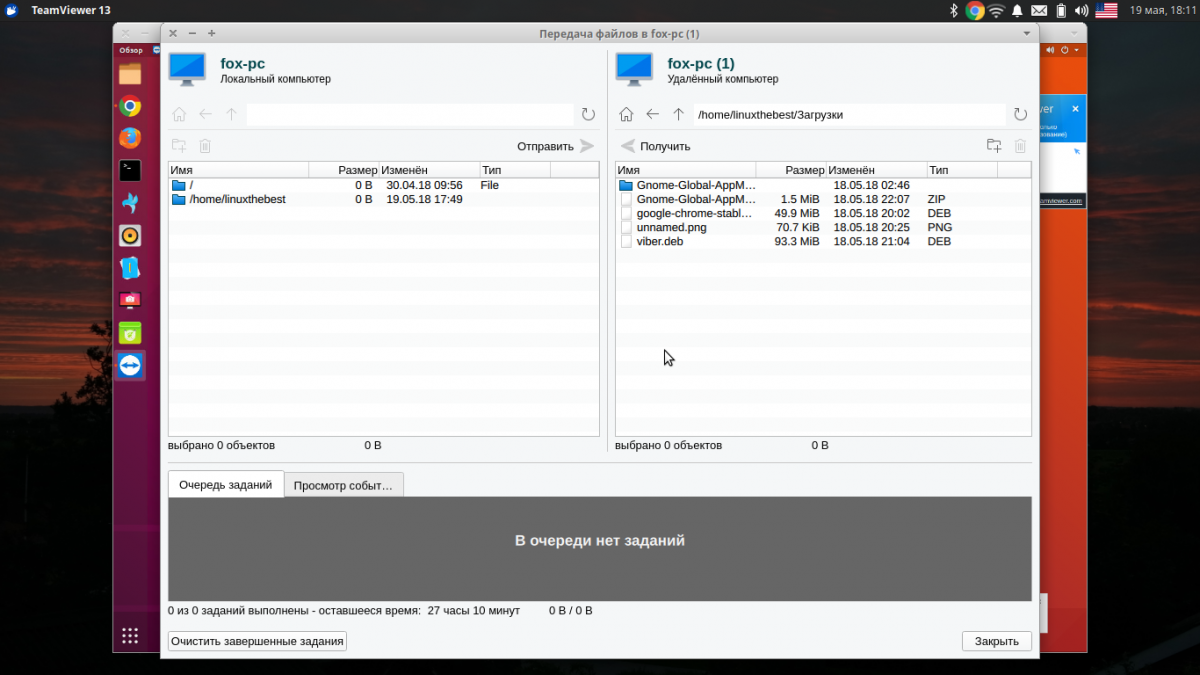Click the Получить receive button

[x=656, y=146]
